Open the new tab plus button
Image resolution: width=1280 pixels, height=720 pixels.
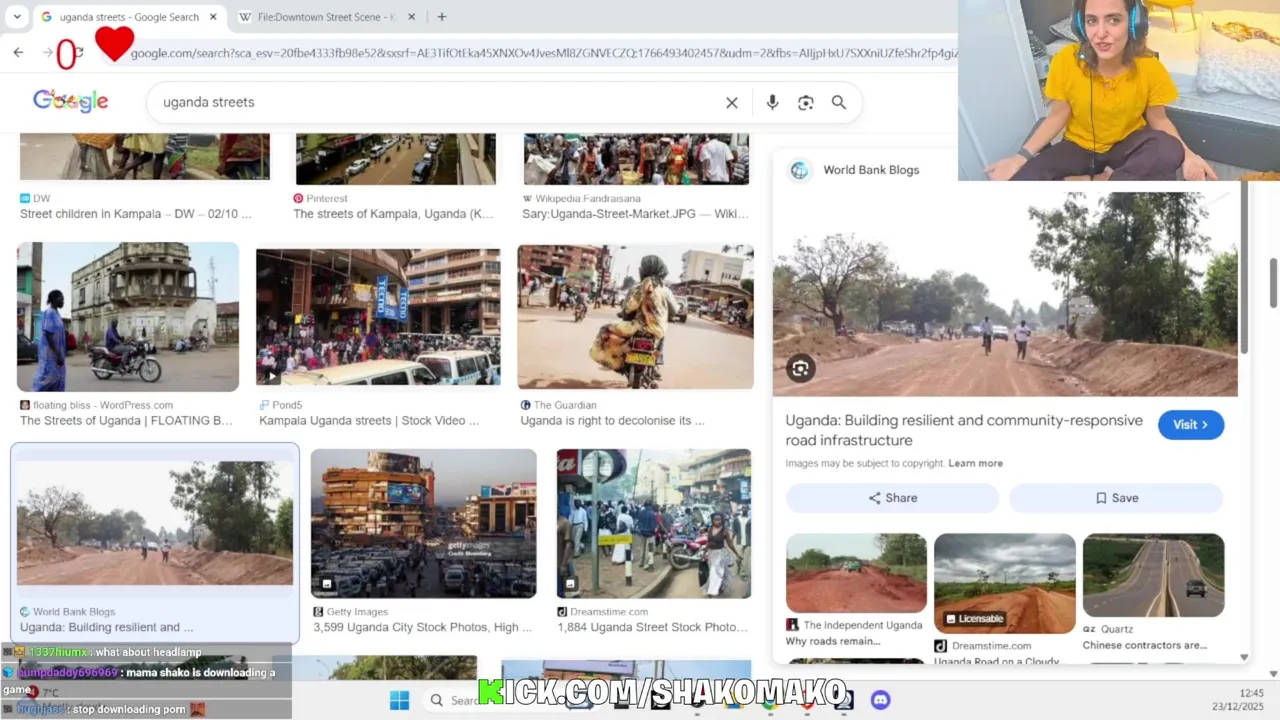point(442,17)
